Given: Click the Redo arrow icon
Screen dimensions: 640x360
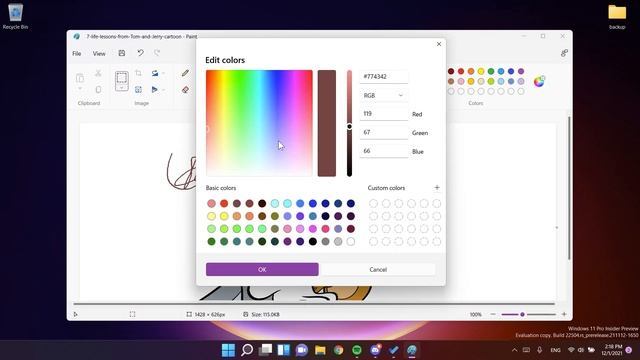Looking at the screenshot, I should (x=157, y=53).
